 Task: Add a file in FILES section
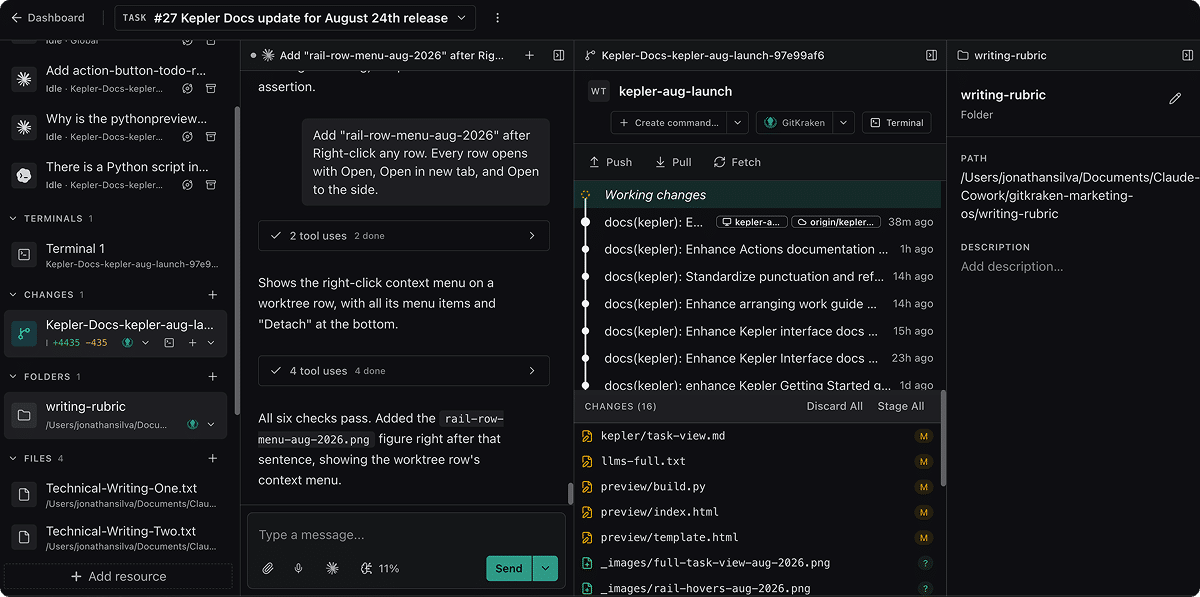point(212,459)
